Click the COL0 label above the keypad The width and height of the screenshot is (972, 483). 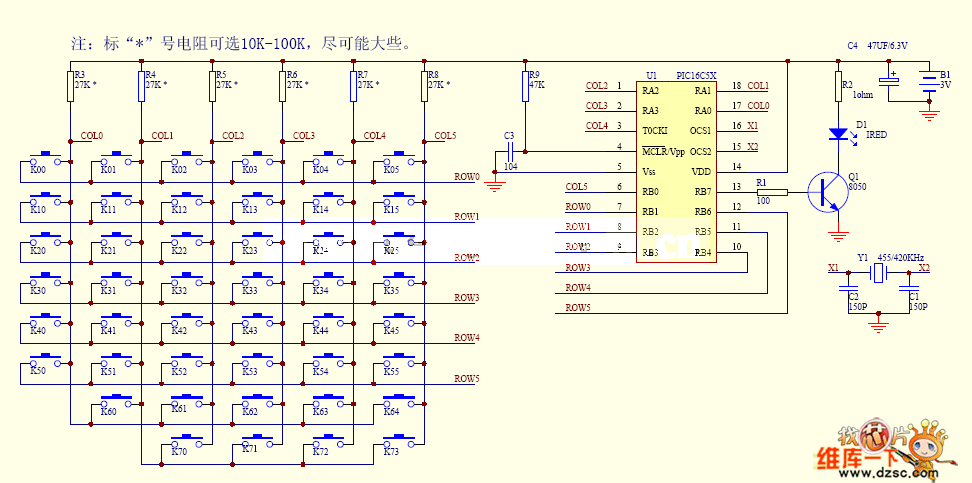[91, 135]
